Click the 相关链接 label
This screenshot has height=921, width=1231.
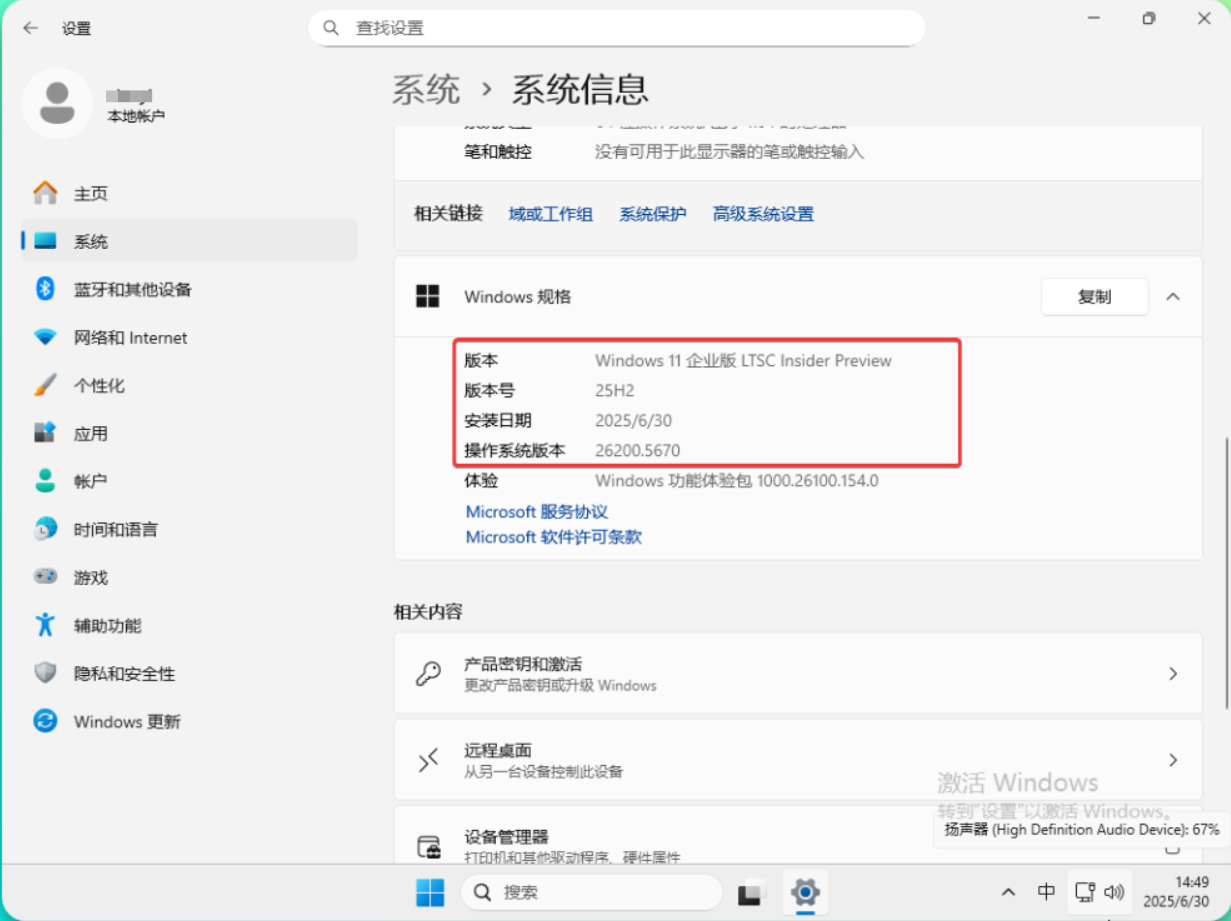[x=448, y=213]
